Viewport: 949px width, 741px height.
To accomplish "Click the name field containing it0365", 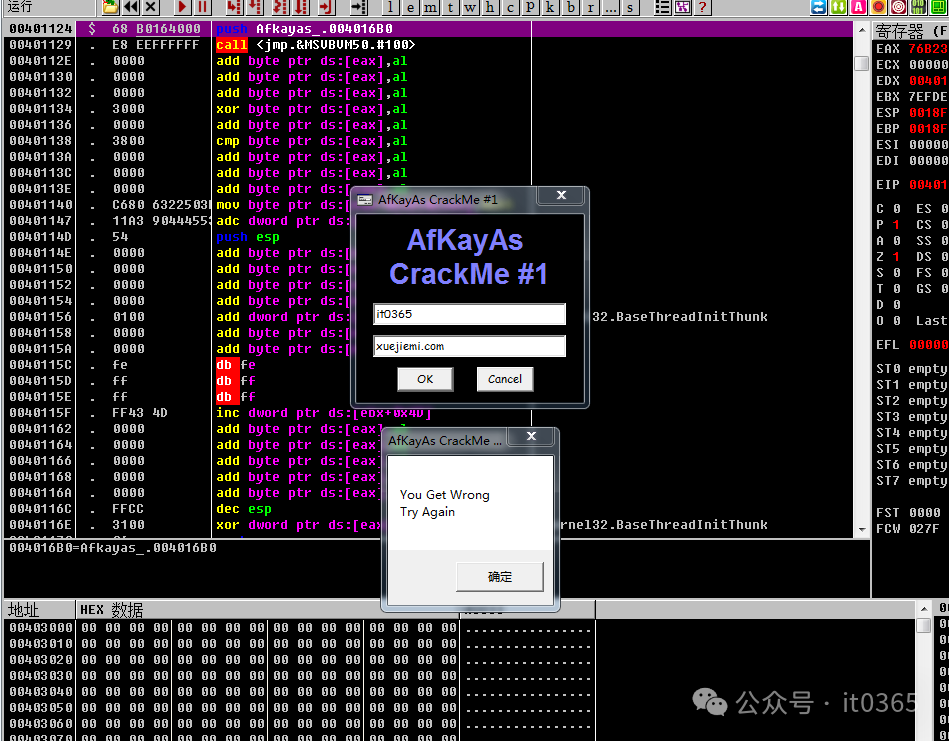I will [x=469, y=314].
